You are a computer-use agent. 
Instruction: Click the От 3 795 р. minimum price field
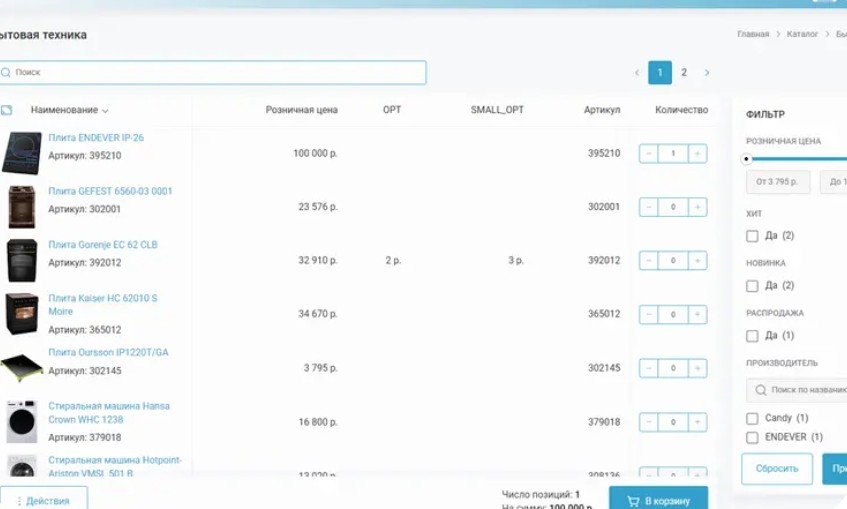pyautogui.click(x=778, y=182)
